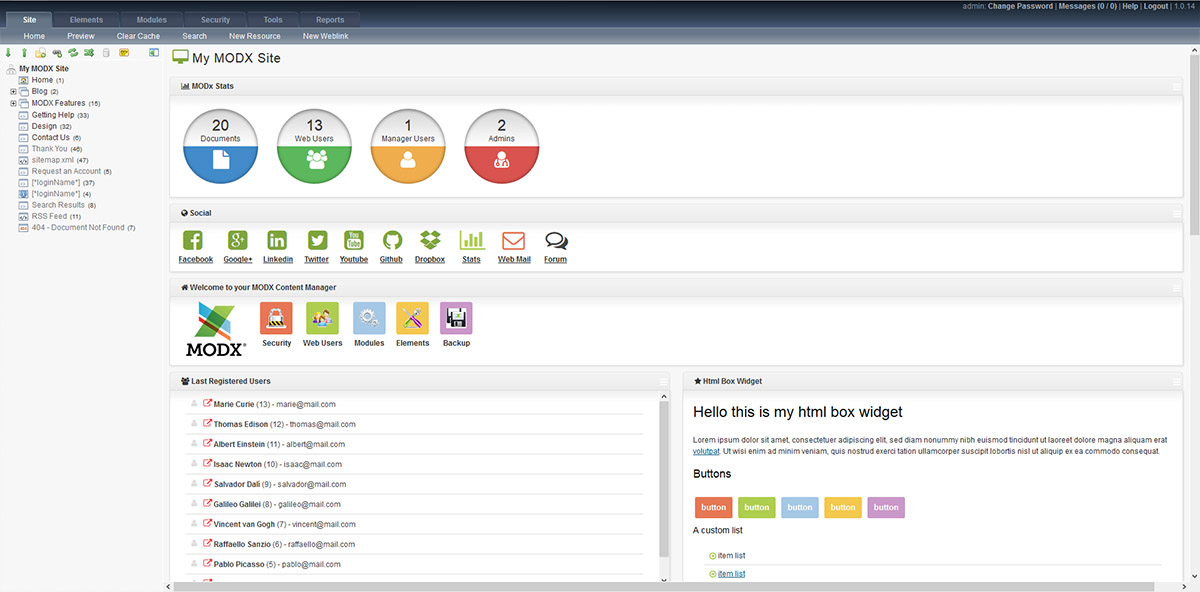Click the green button in html widget
This screenshot has width=1200, height=592.
(757, 507)
